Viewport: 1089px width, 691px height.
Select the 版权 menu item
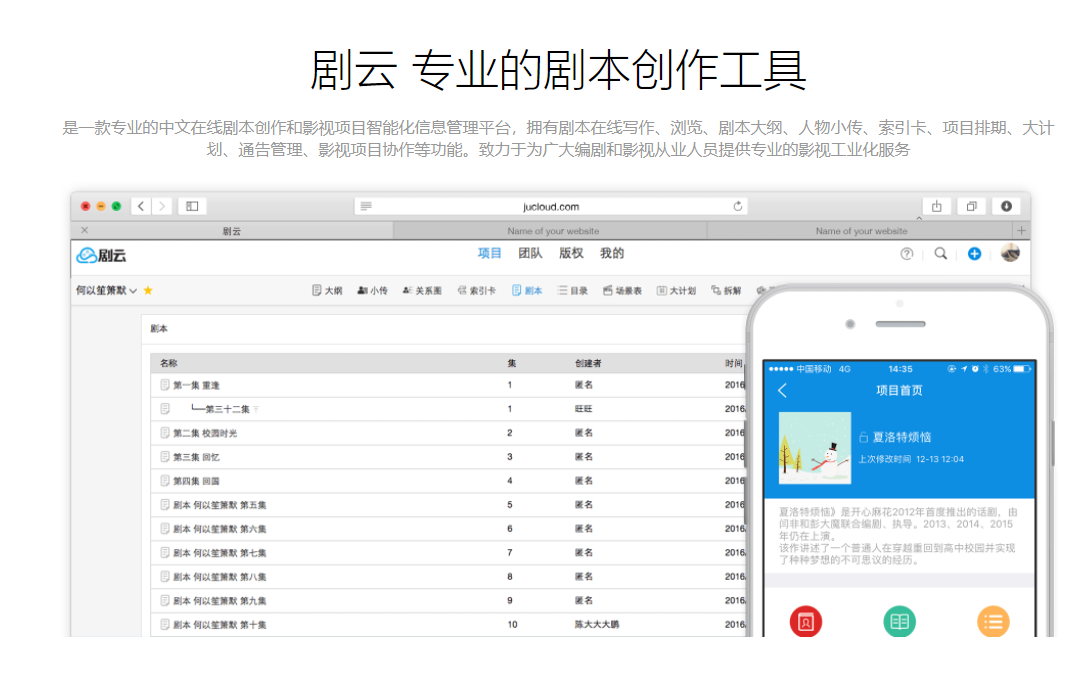pos(571,254)
